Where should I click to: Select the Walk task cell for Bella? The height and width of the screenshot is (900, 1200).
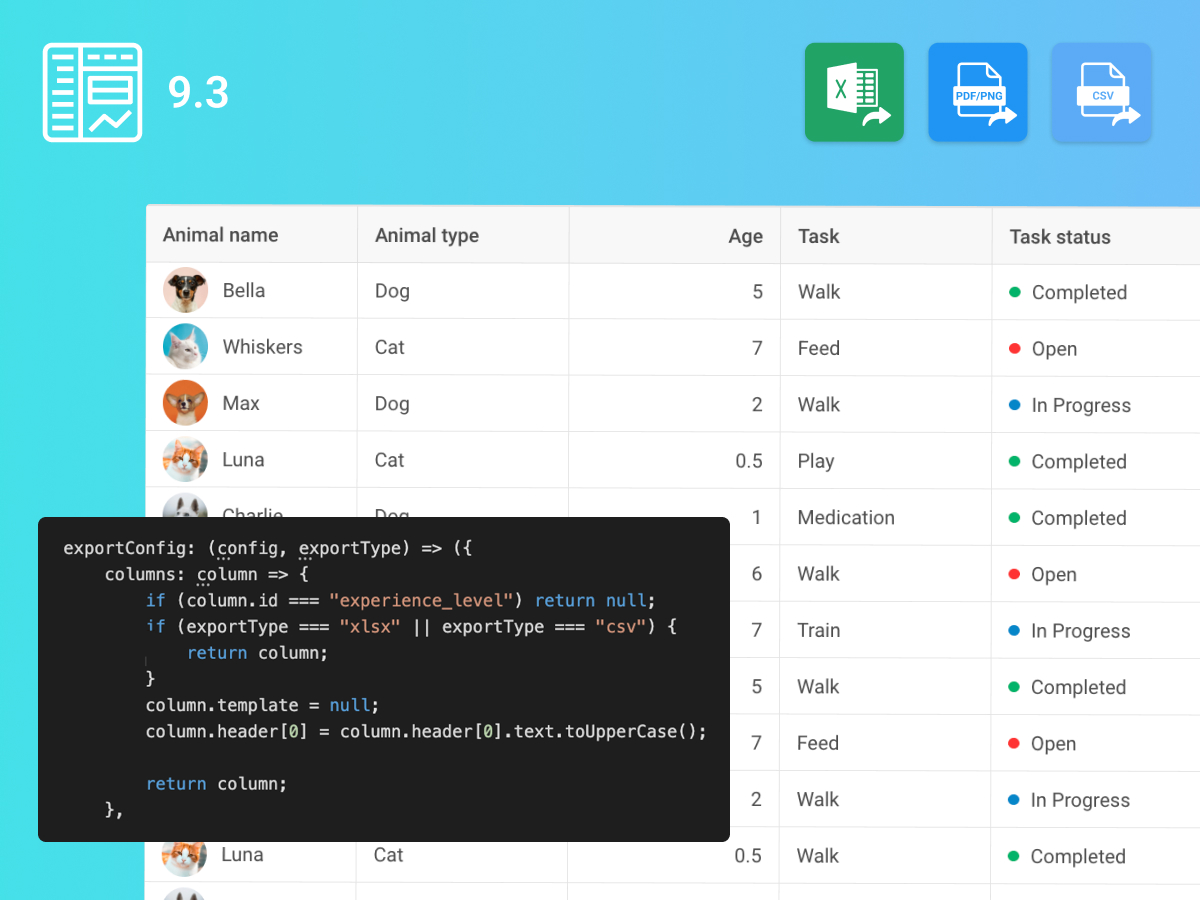point(818,292)
